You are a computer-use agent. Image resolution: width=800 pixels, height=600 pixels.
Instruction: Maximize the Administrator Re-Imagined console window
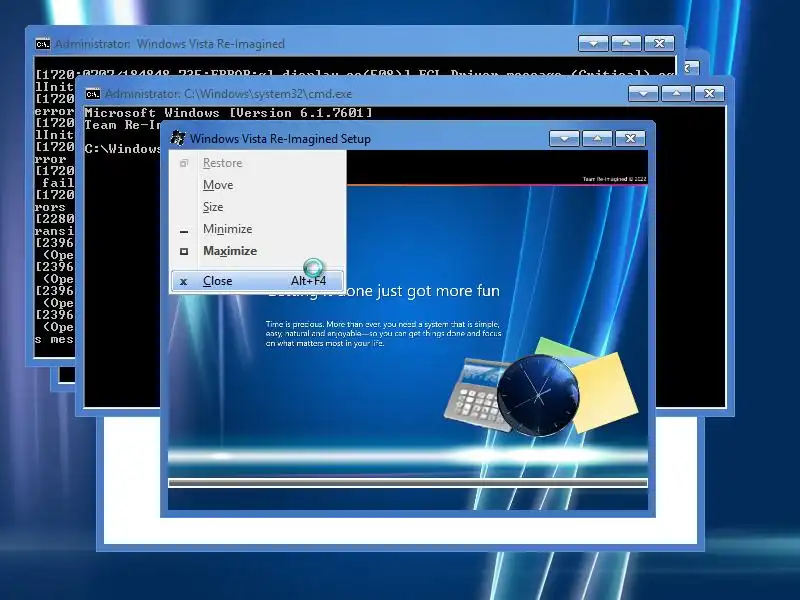[626, 43]
